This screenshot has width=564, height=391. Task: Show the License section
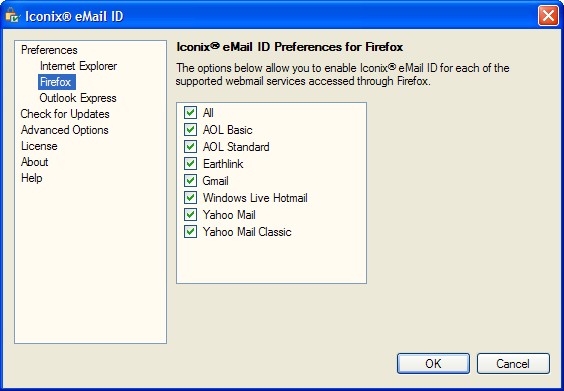pyautogui.click(x=39, y=146)
